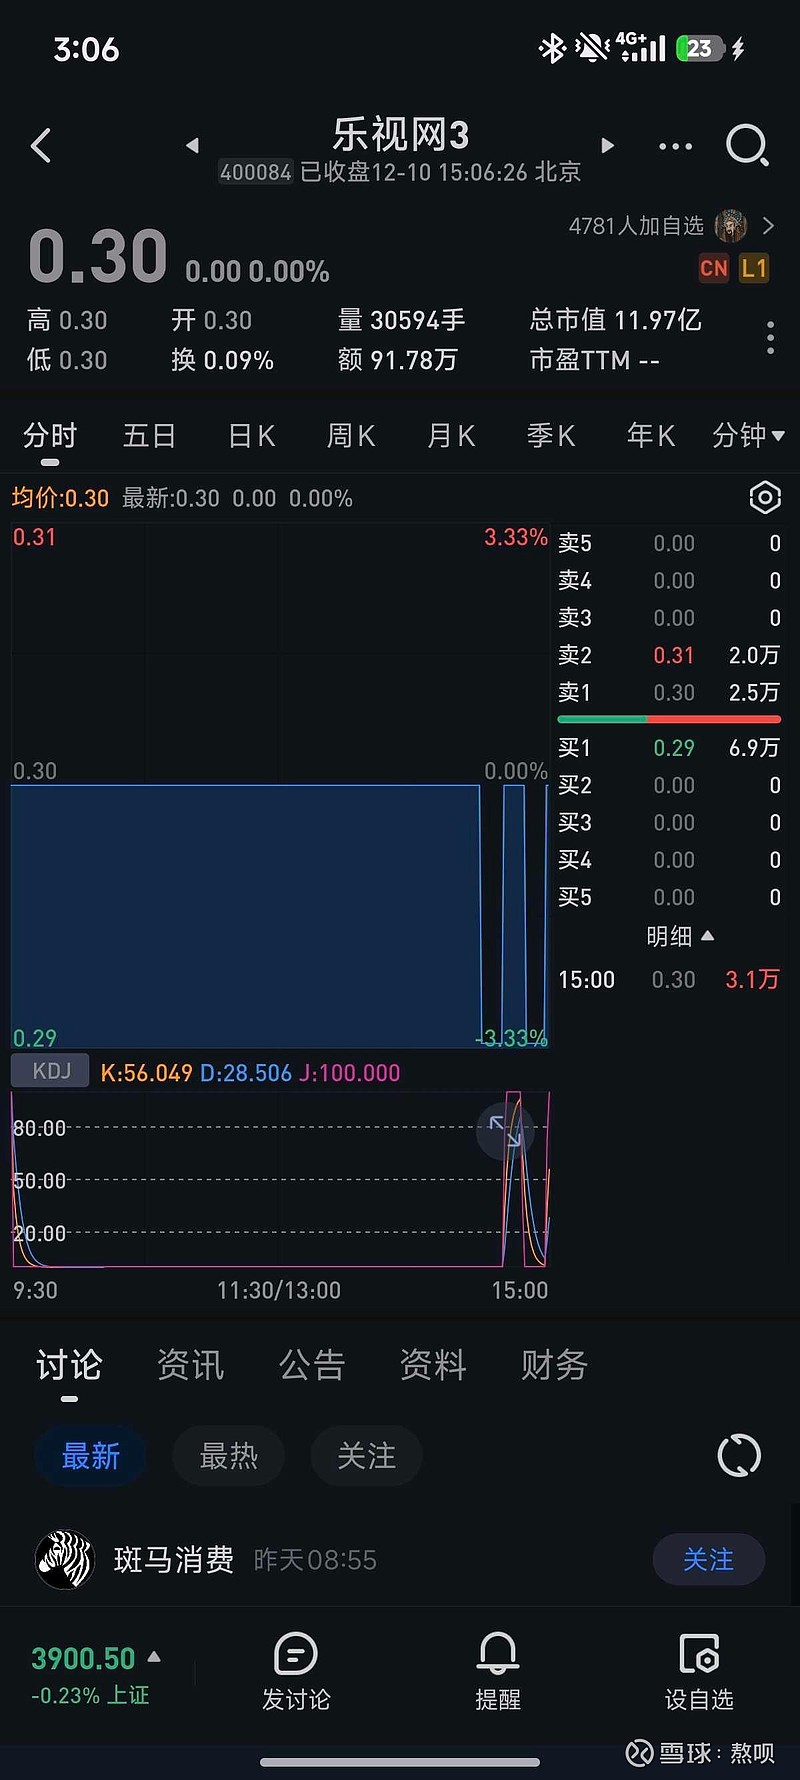Toggle the 明细 trade details expander
This screenshot has width=800, height=1780.
coord(680,936)
